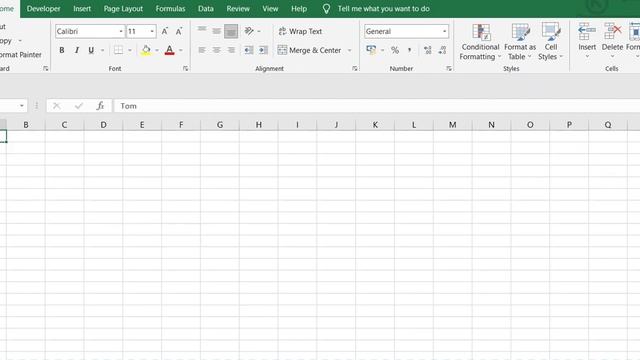Click Tell me what you want to do

[383, 9]
